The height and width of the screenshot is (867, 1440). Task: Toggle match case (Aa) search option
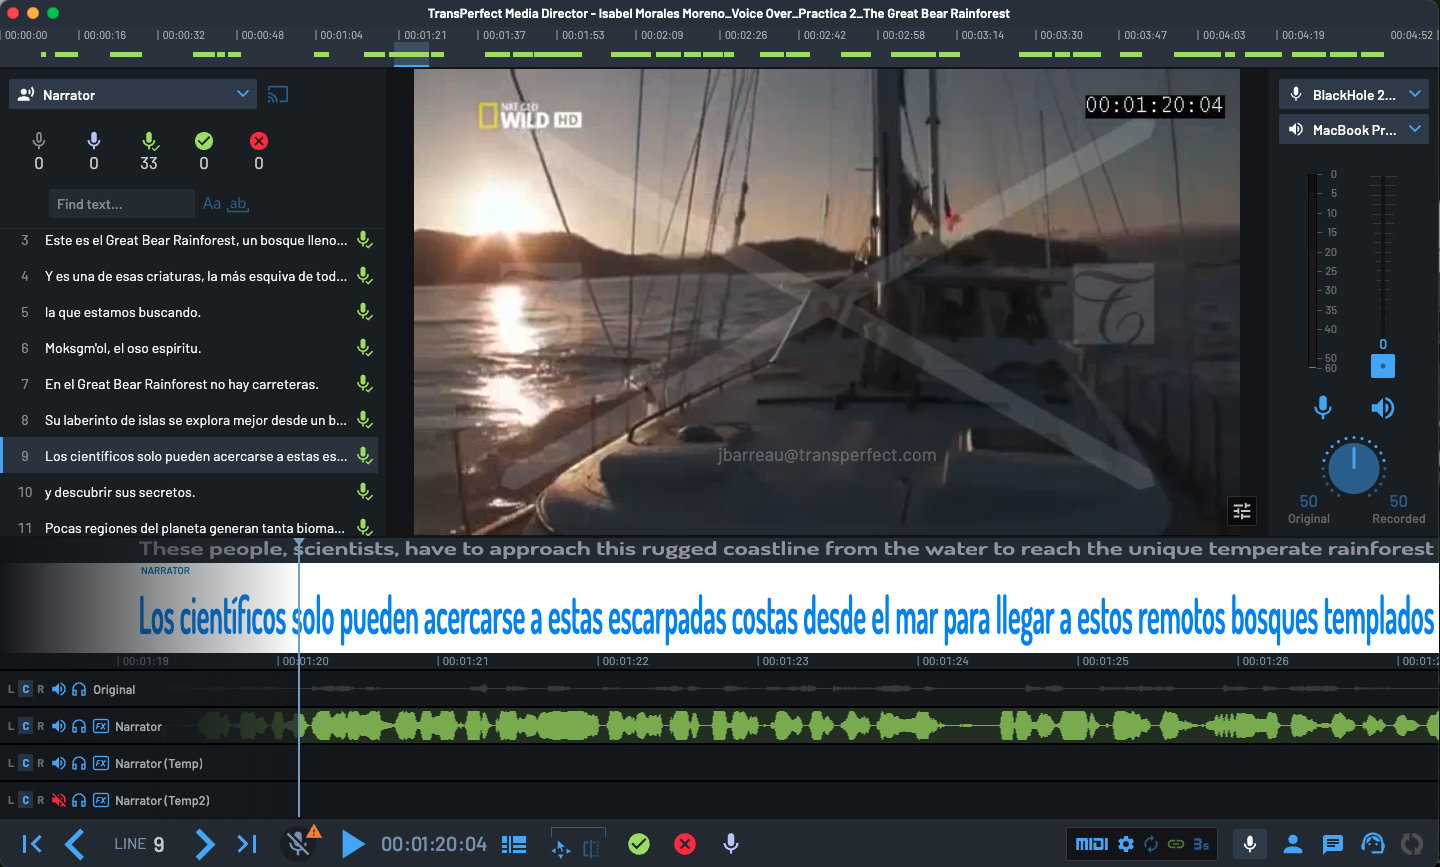coord(212,203)
